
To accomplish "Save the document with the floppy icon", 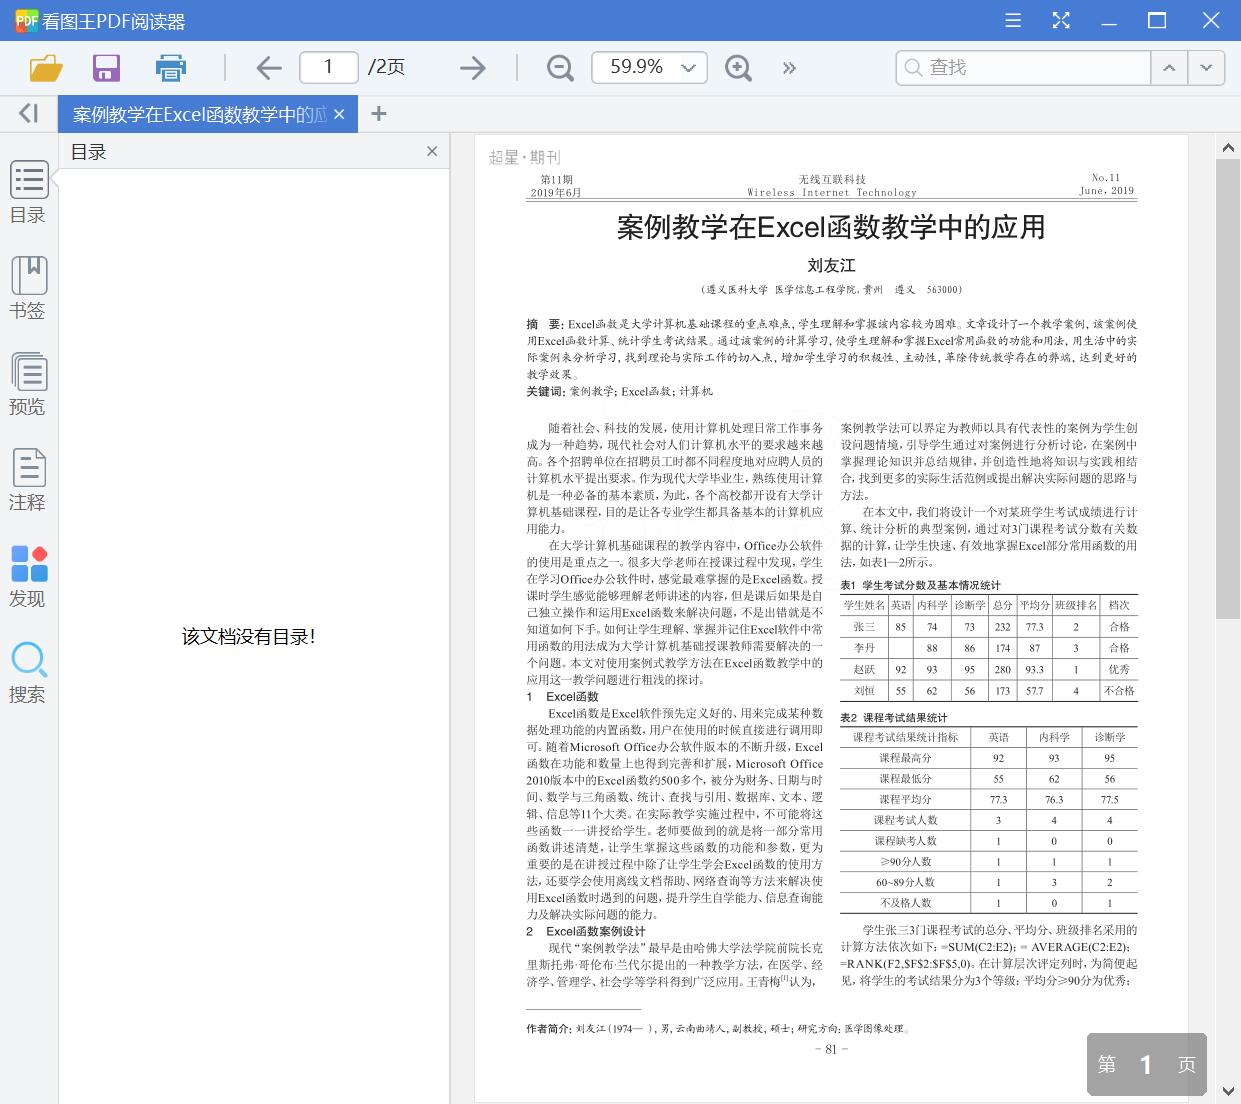I will tap(106, 68).
